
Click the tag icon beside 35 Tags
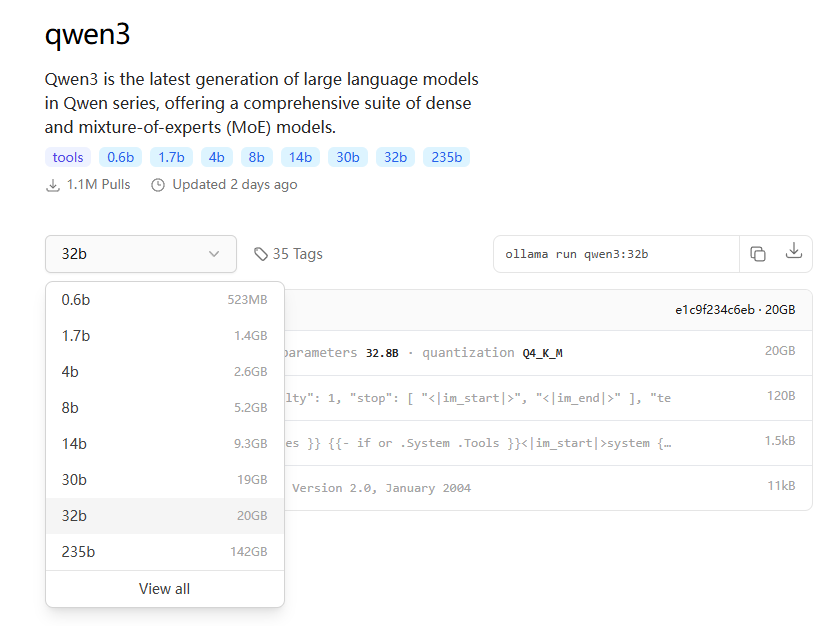click(260, 254)
